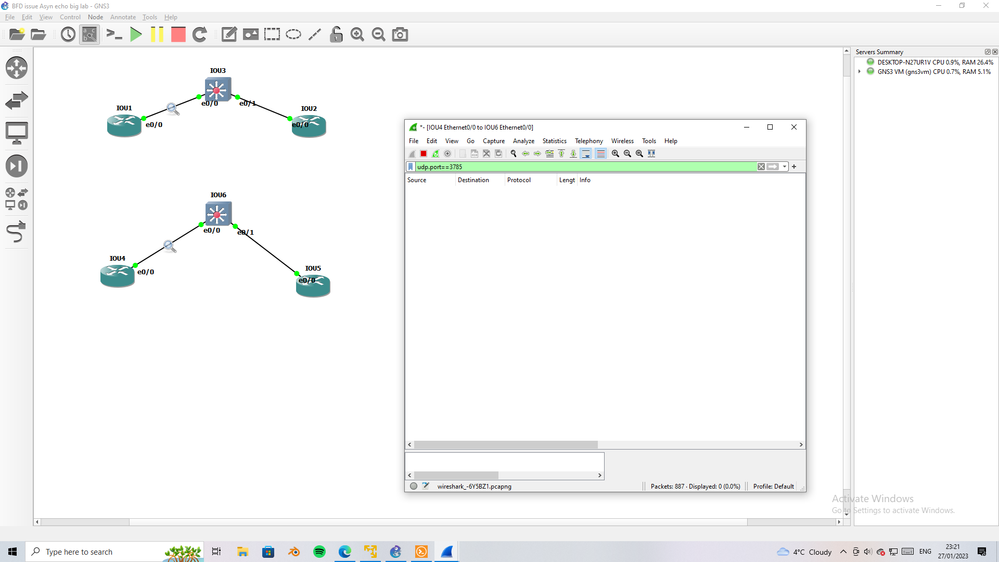Click capture magnifier on IOU4 link
This screenshot has height=562, width=999.
(169, 247)
